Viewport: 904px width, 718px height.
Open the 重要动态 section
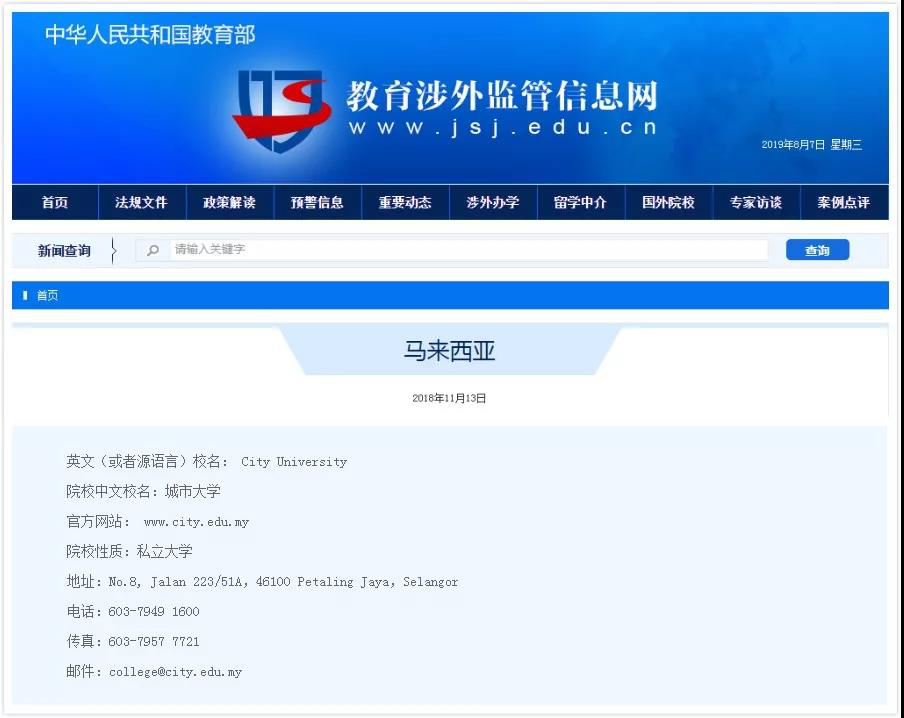click(x=405, y=202)
